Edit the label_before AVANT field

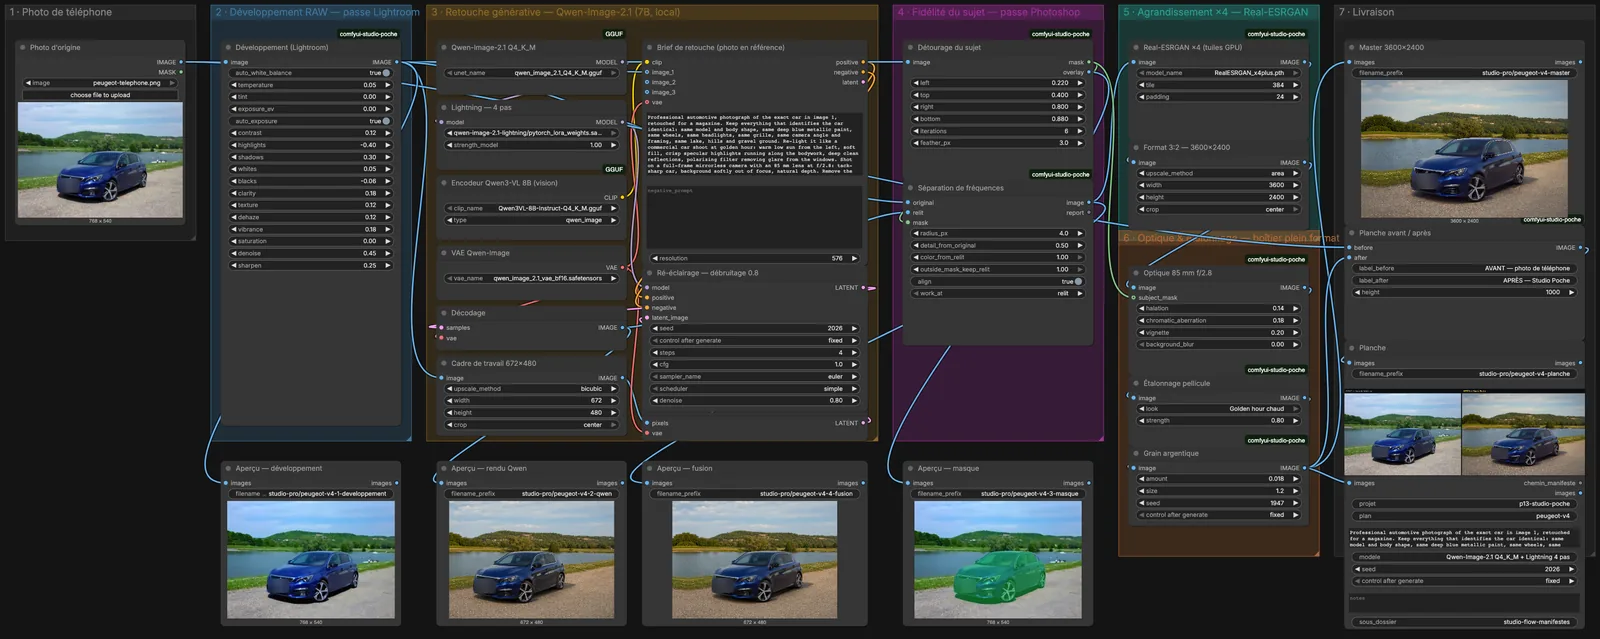pyautogui.click(x=1465, y=268)
